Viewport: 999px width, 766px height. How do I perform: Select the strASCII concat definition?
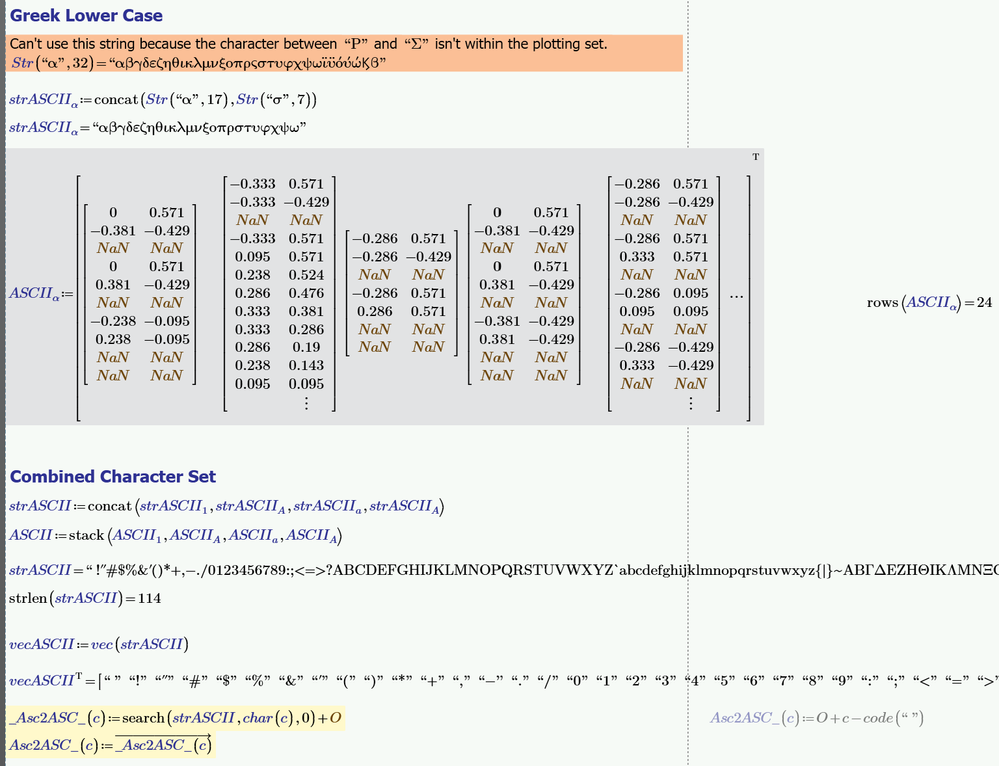click(x=226, y=506)
